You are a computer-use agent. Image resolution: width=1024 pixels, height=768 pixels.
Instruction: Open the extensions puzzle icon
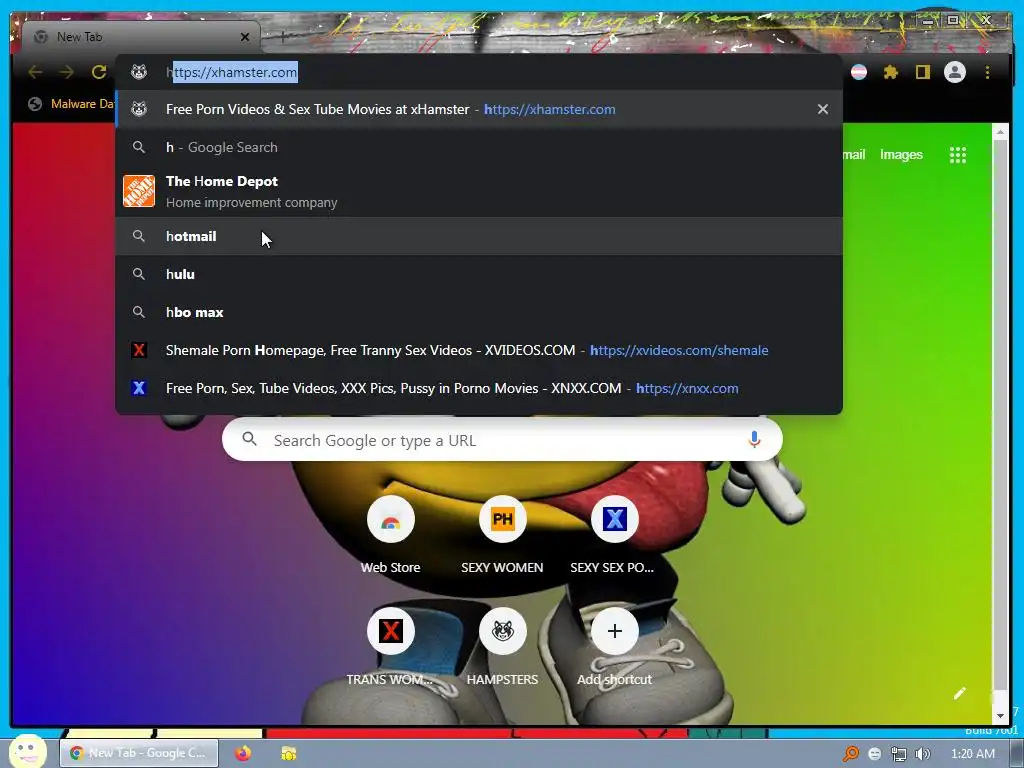[x=891, y=72]
